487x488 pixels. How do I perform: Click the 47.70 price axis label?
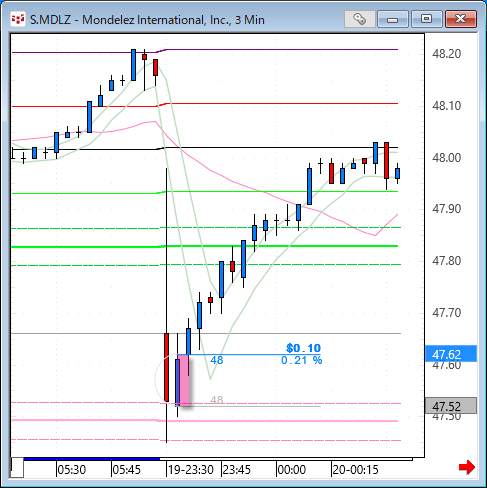(446, 313)
